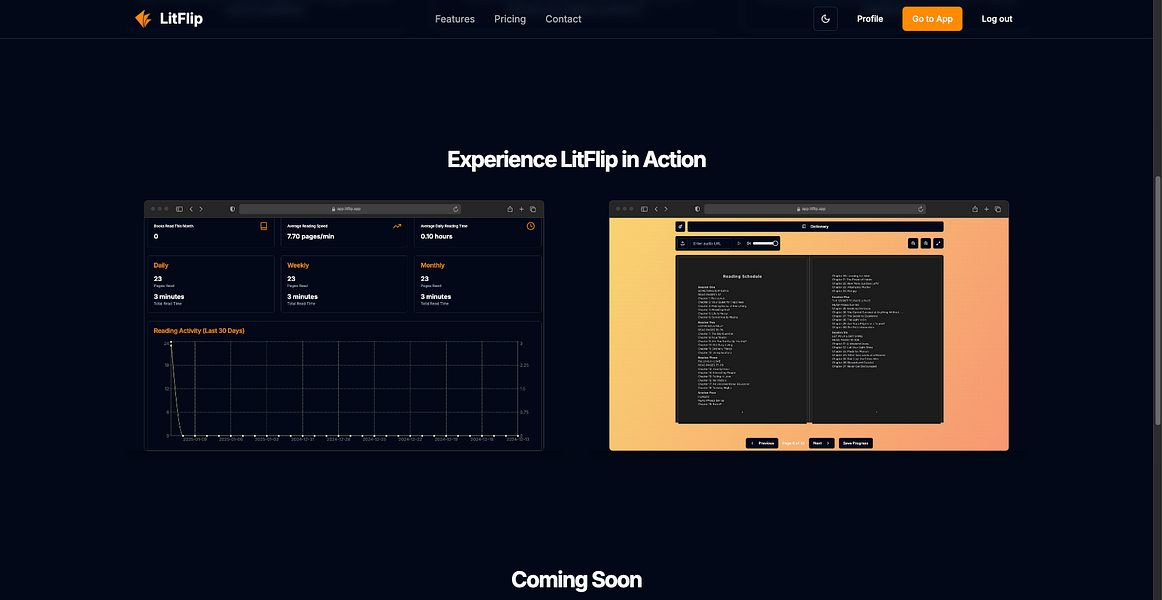The width and height of the screenshot is (1162, 600).
Task: Click the right book page in the reader
Action: pos(877,339)
